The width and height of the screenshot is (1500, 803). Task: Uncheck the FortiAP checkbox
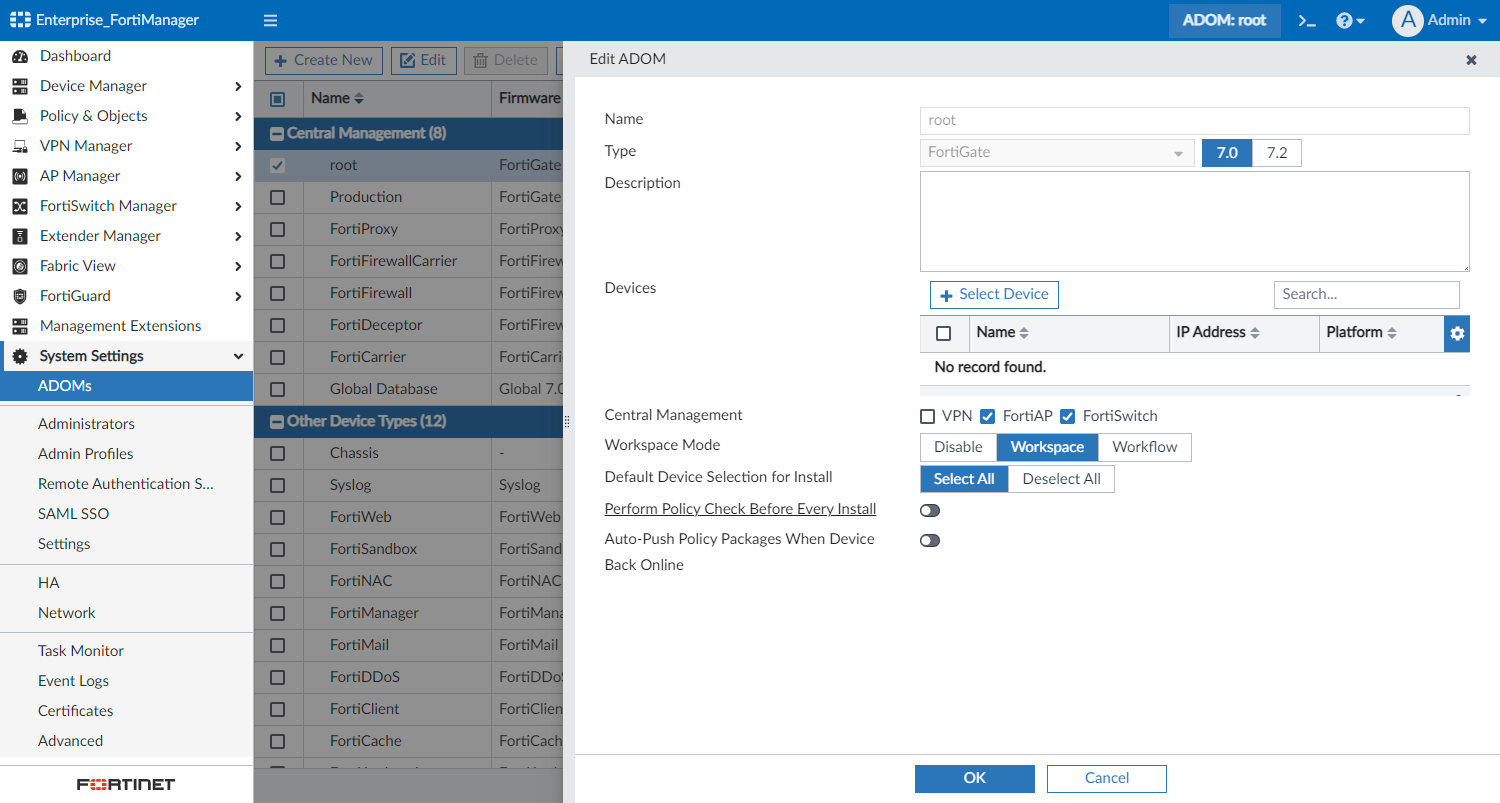(x=988, y=416)
